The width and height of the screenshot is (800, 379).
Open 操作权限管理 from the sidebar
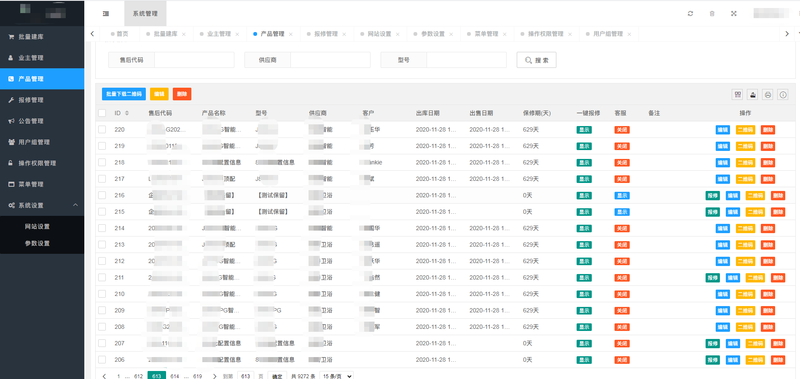click(x=42, y=163)
